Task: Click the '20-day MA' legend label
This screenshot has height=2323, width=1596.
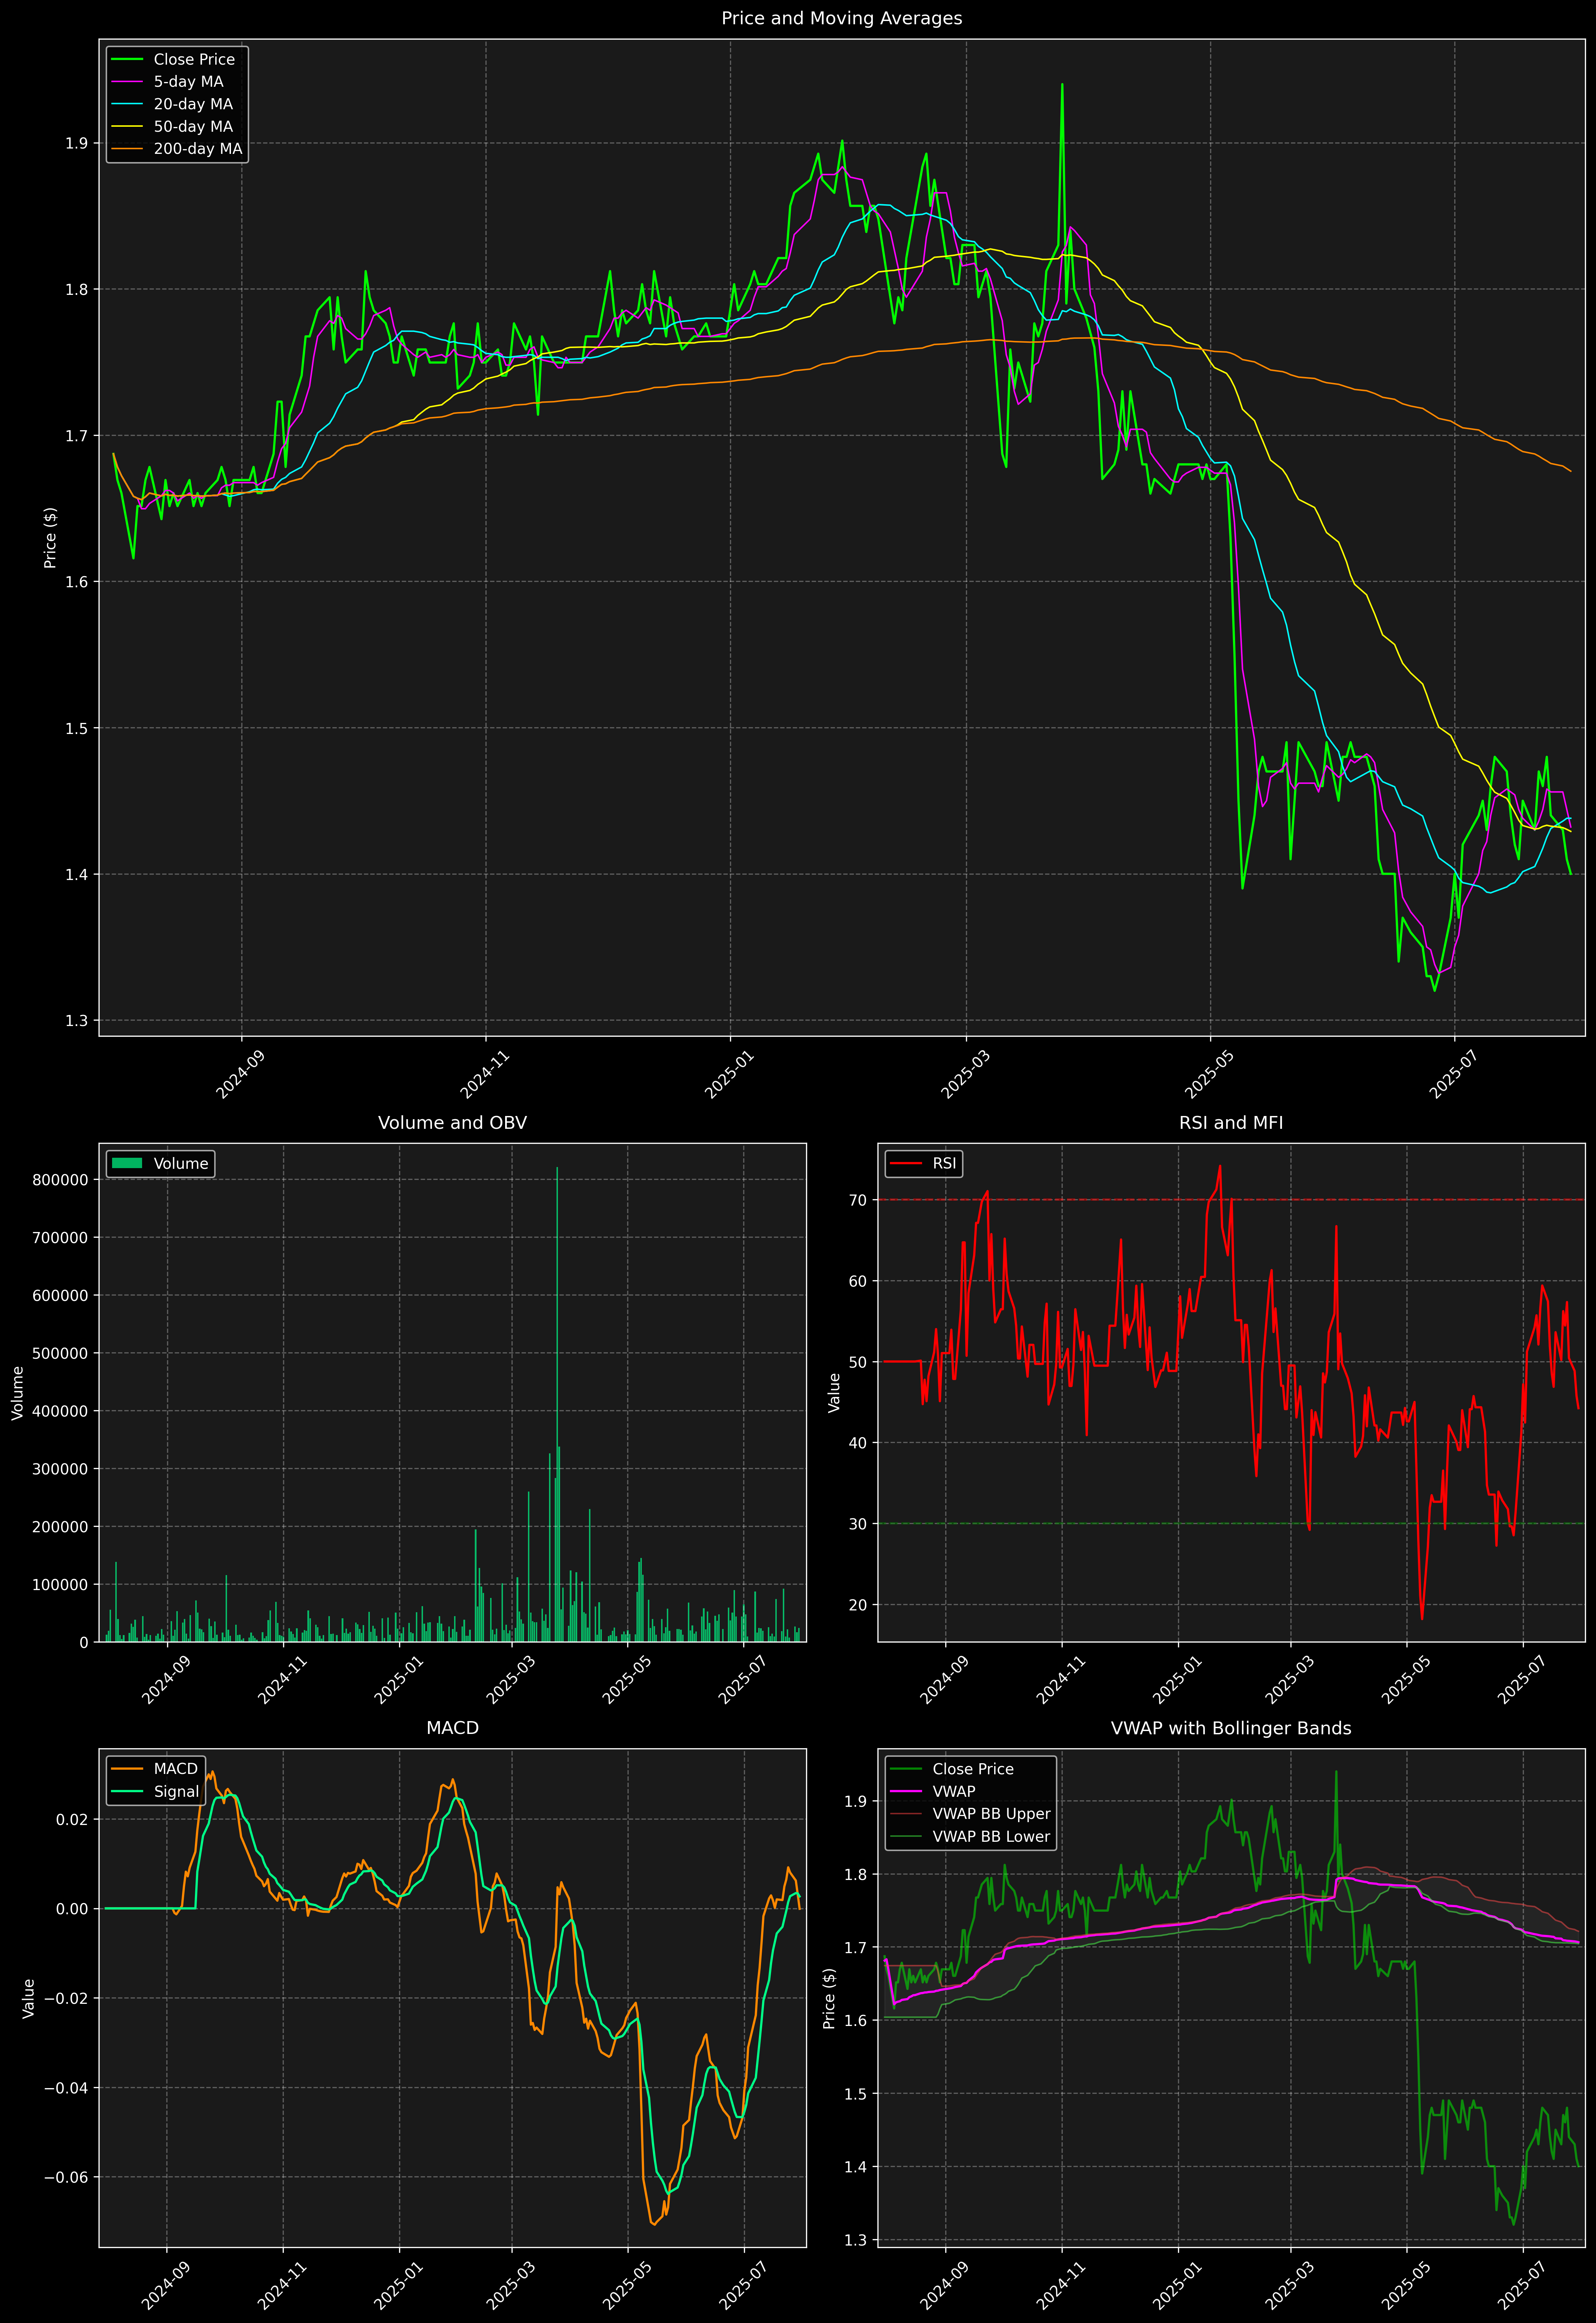Action: pos(193,104)
